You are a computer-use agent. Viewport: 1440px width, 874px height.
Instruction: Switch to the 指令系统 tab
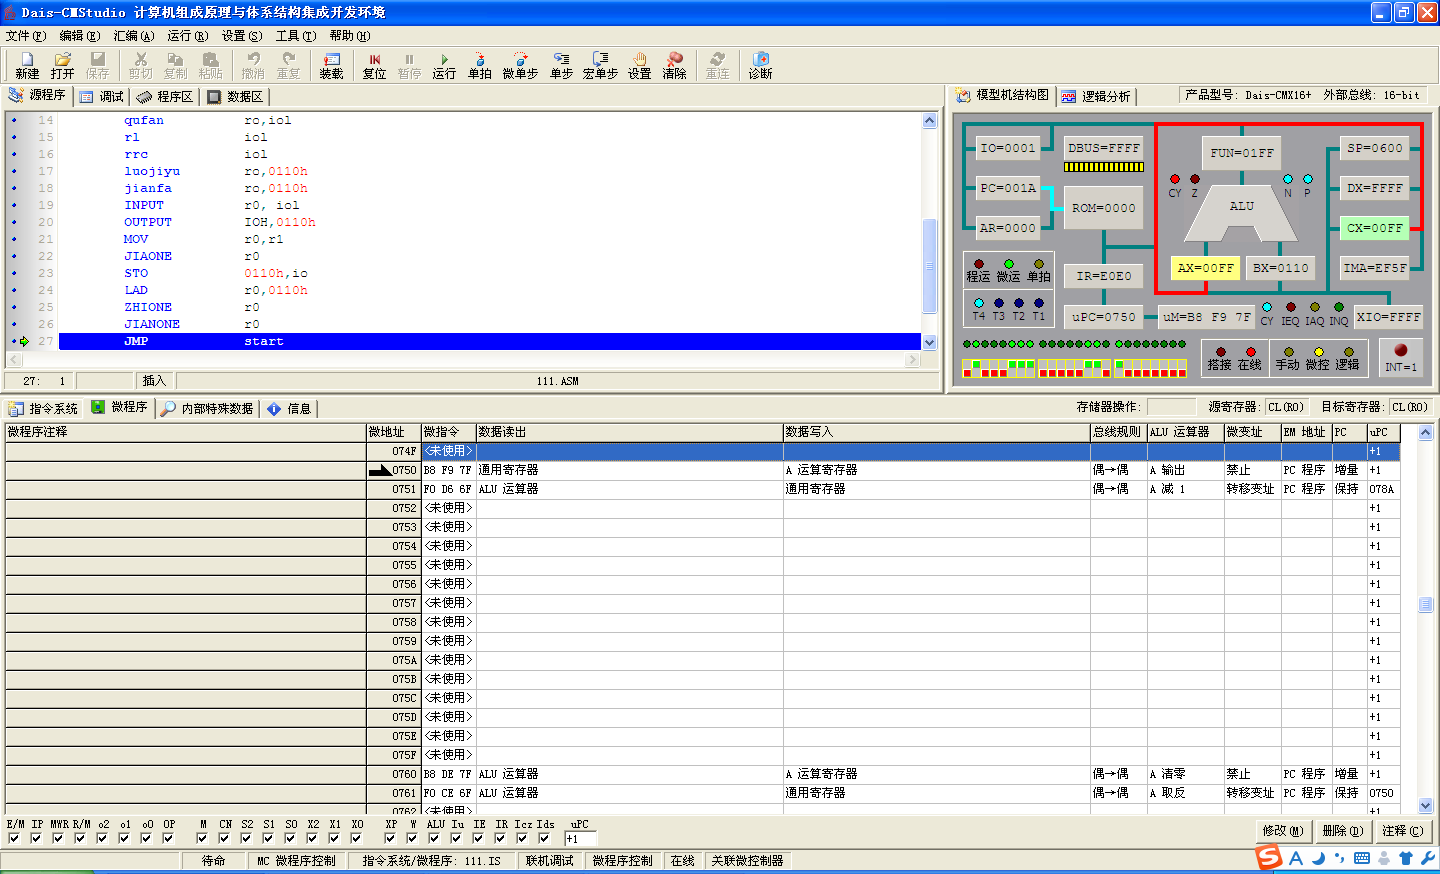pyautogui.click(x=43, y=408)
